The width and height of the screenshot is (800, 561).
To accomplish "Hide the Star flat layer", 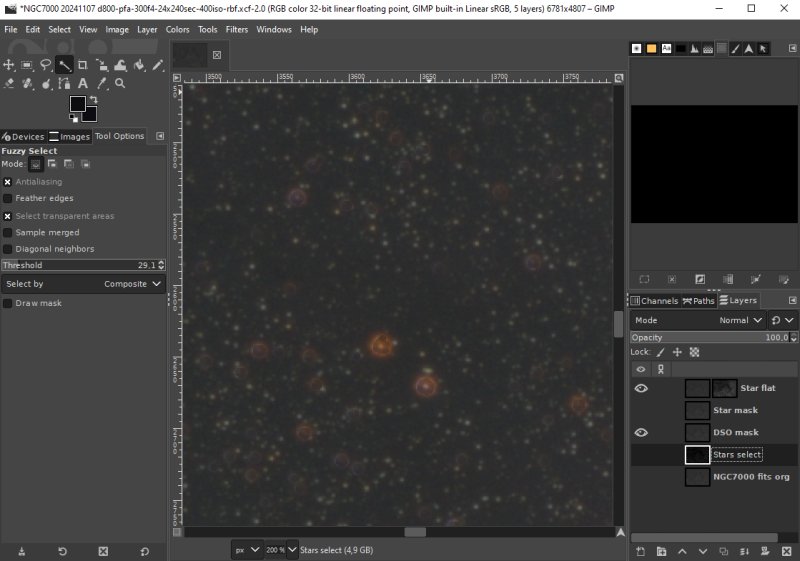I will (x=641, y=389).
